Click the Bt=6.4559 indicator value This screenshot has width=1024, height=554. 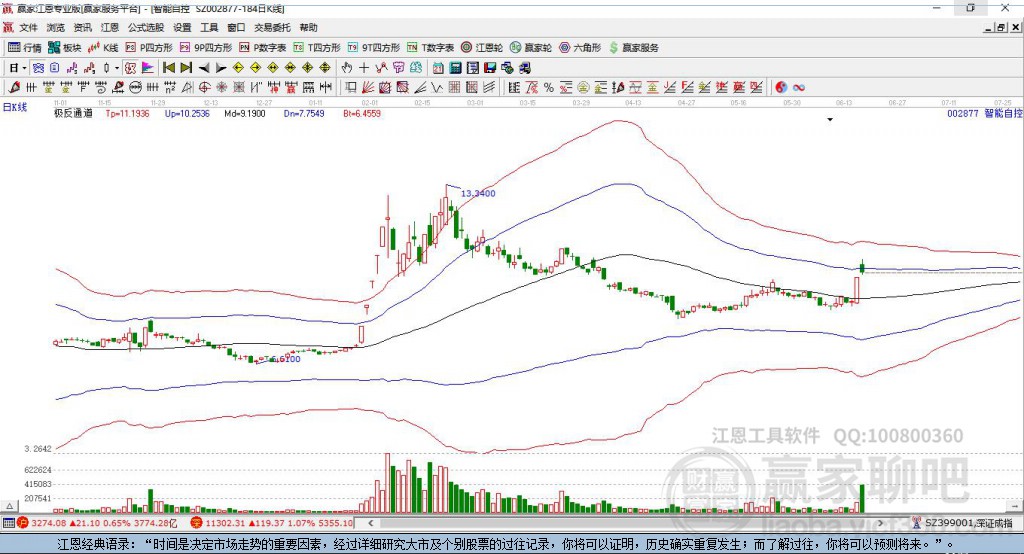coord(362,114)
